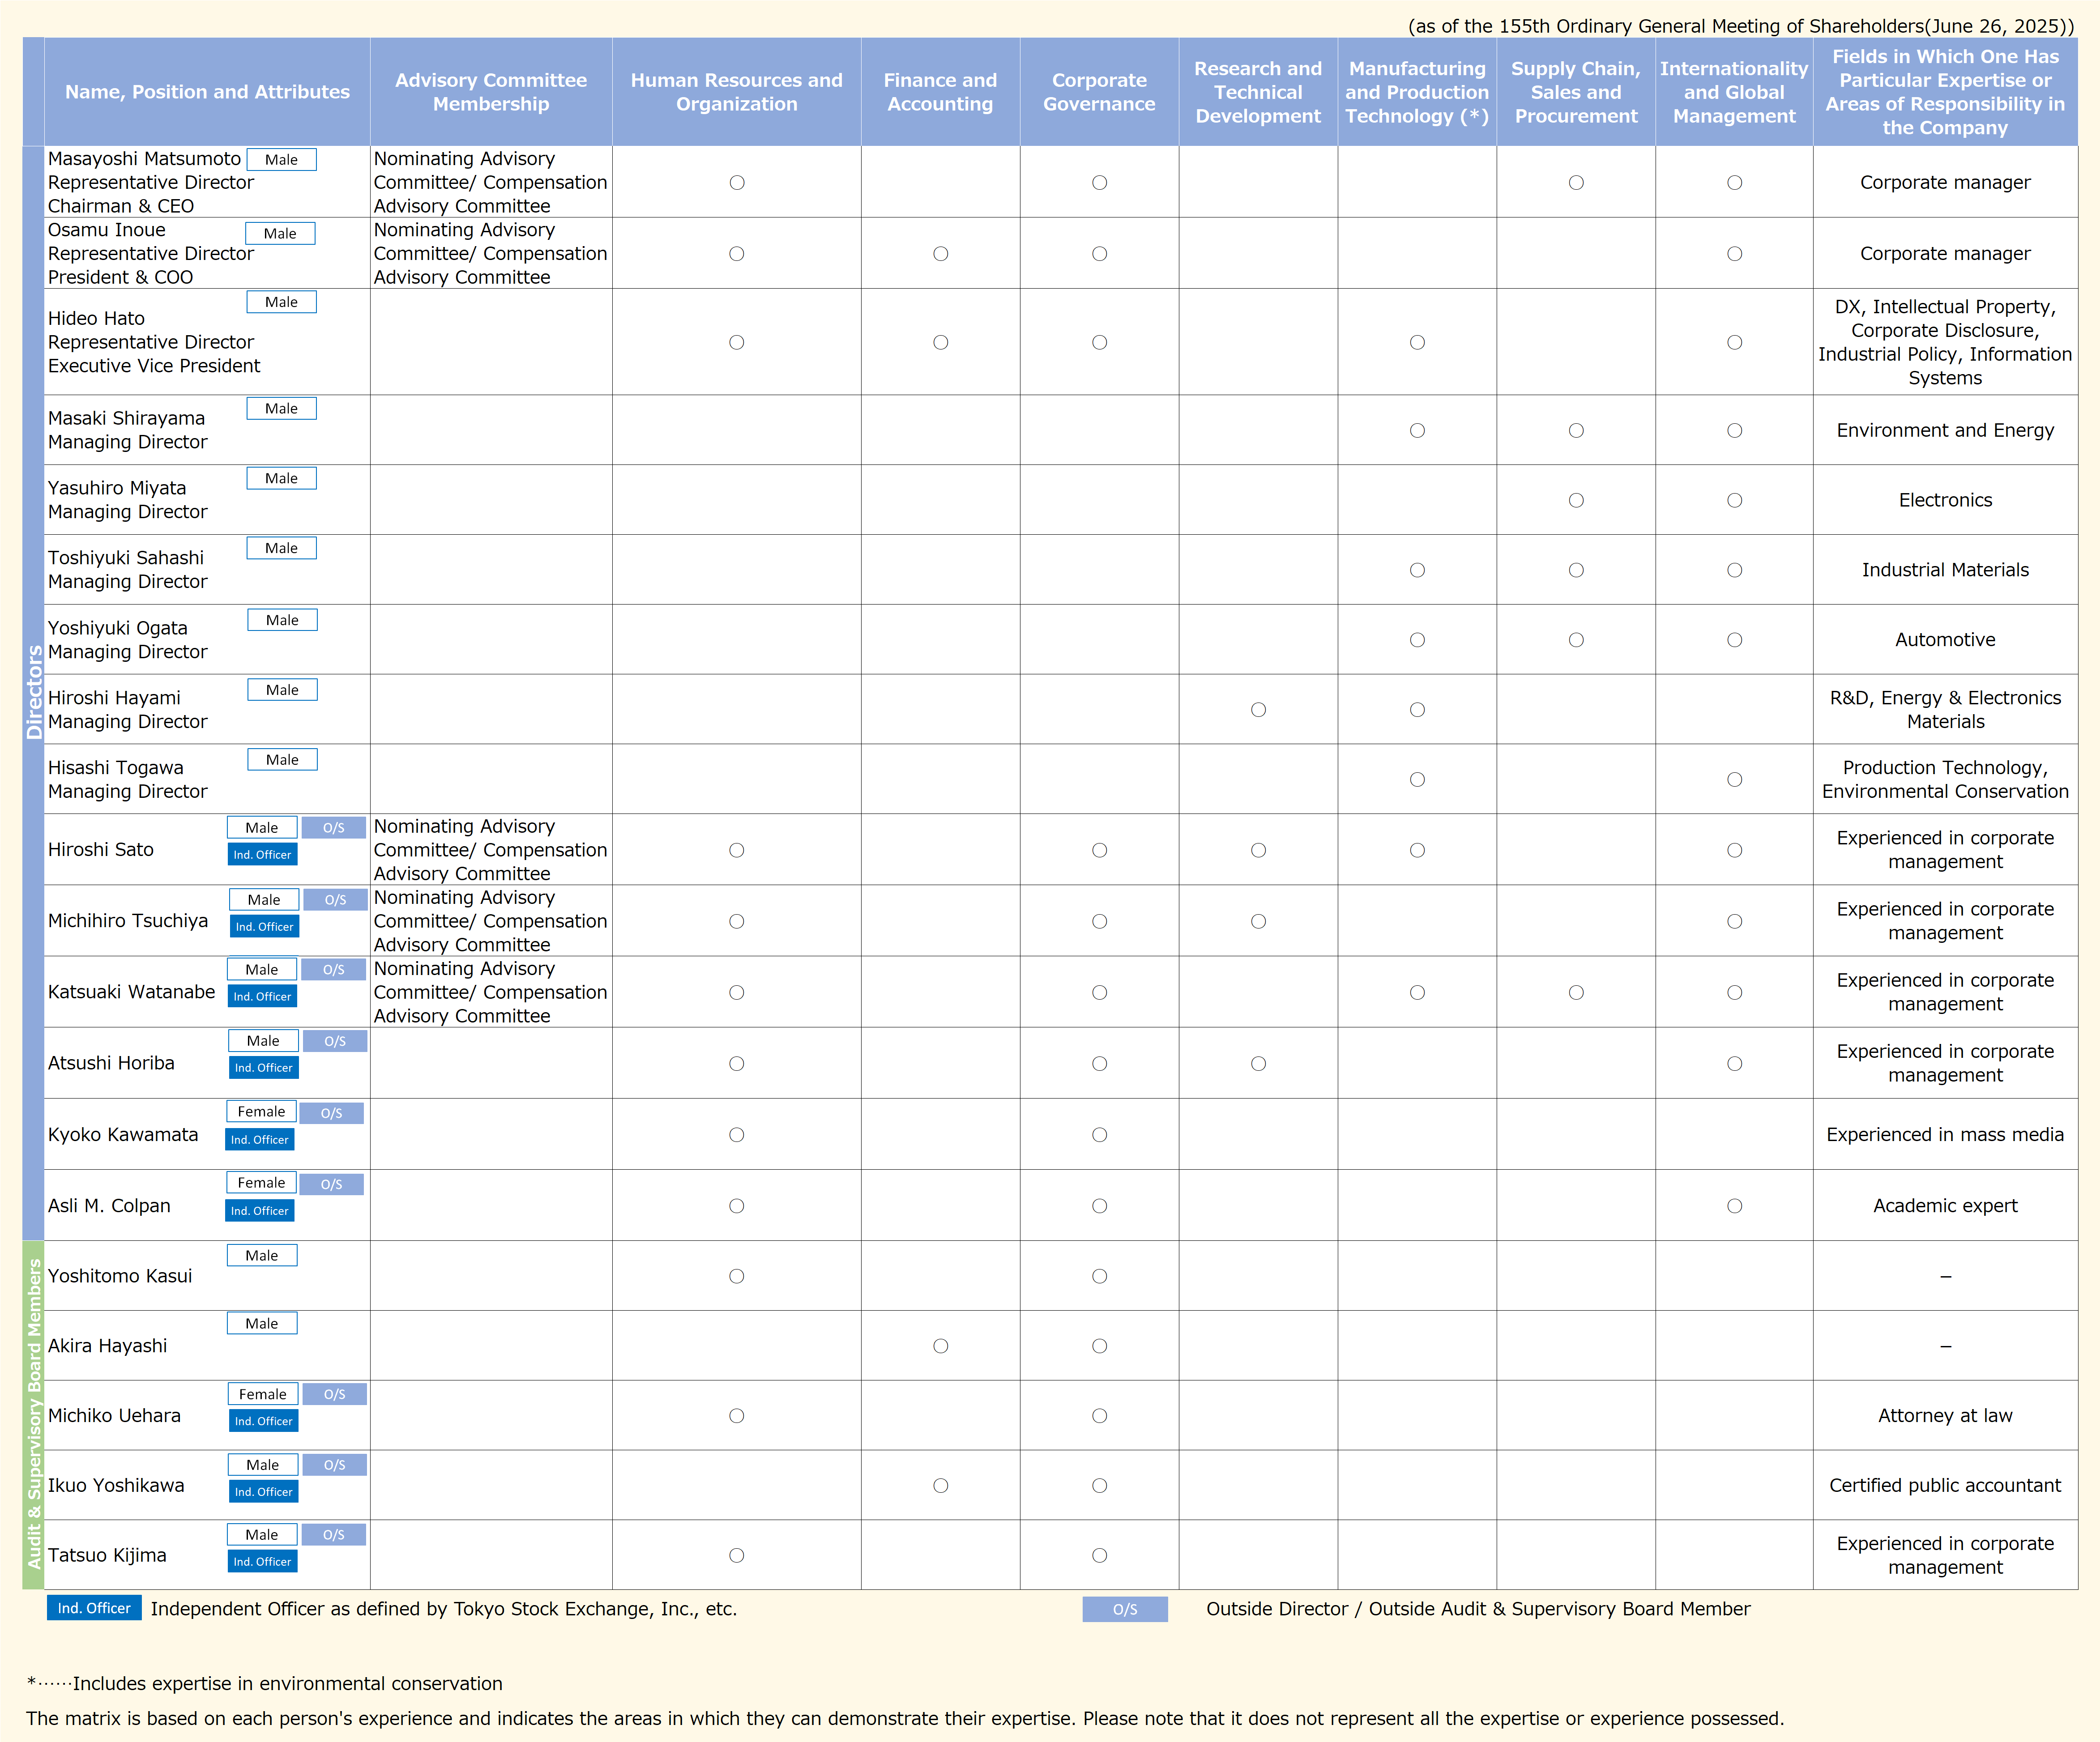The image size is (2100, 1742).
Task: Click the footnote about environmental conservation expertise
Action: coord(265,1684)
